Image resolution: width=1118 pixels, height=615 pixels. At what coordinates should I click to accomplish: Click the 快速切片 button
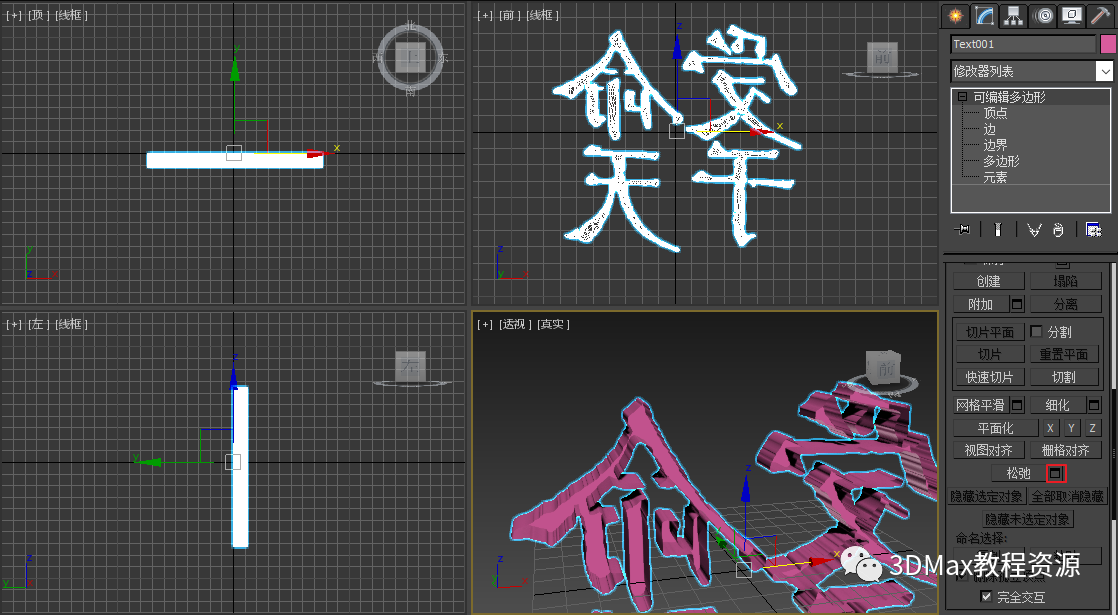pos(990,377)
